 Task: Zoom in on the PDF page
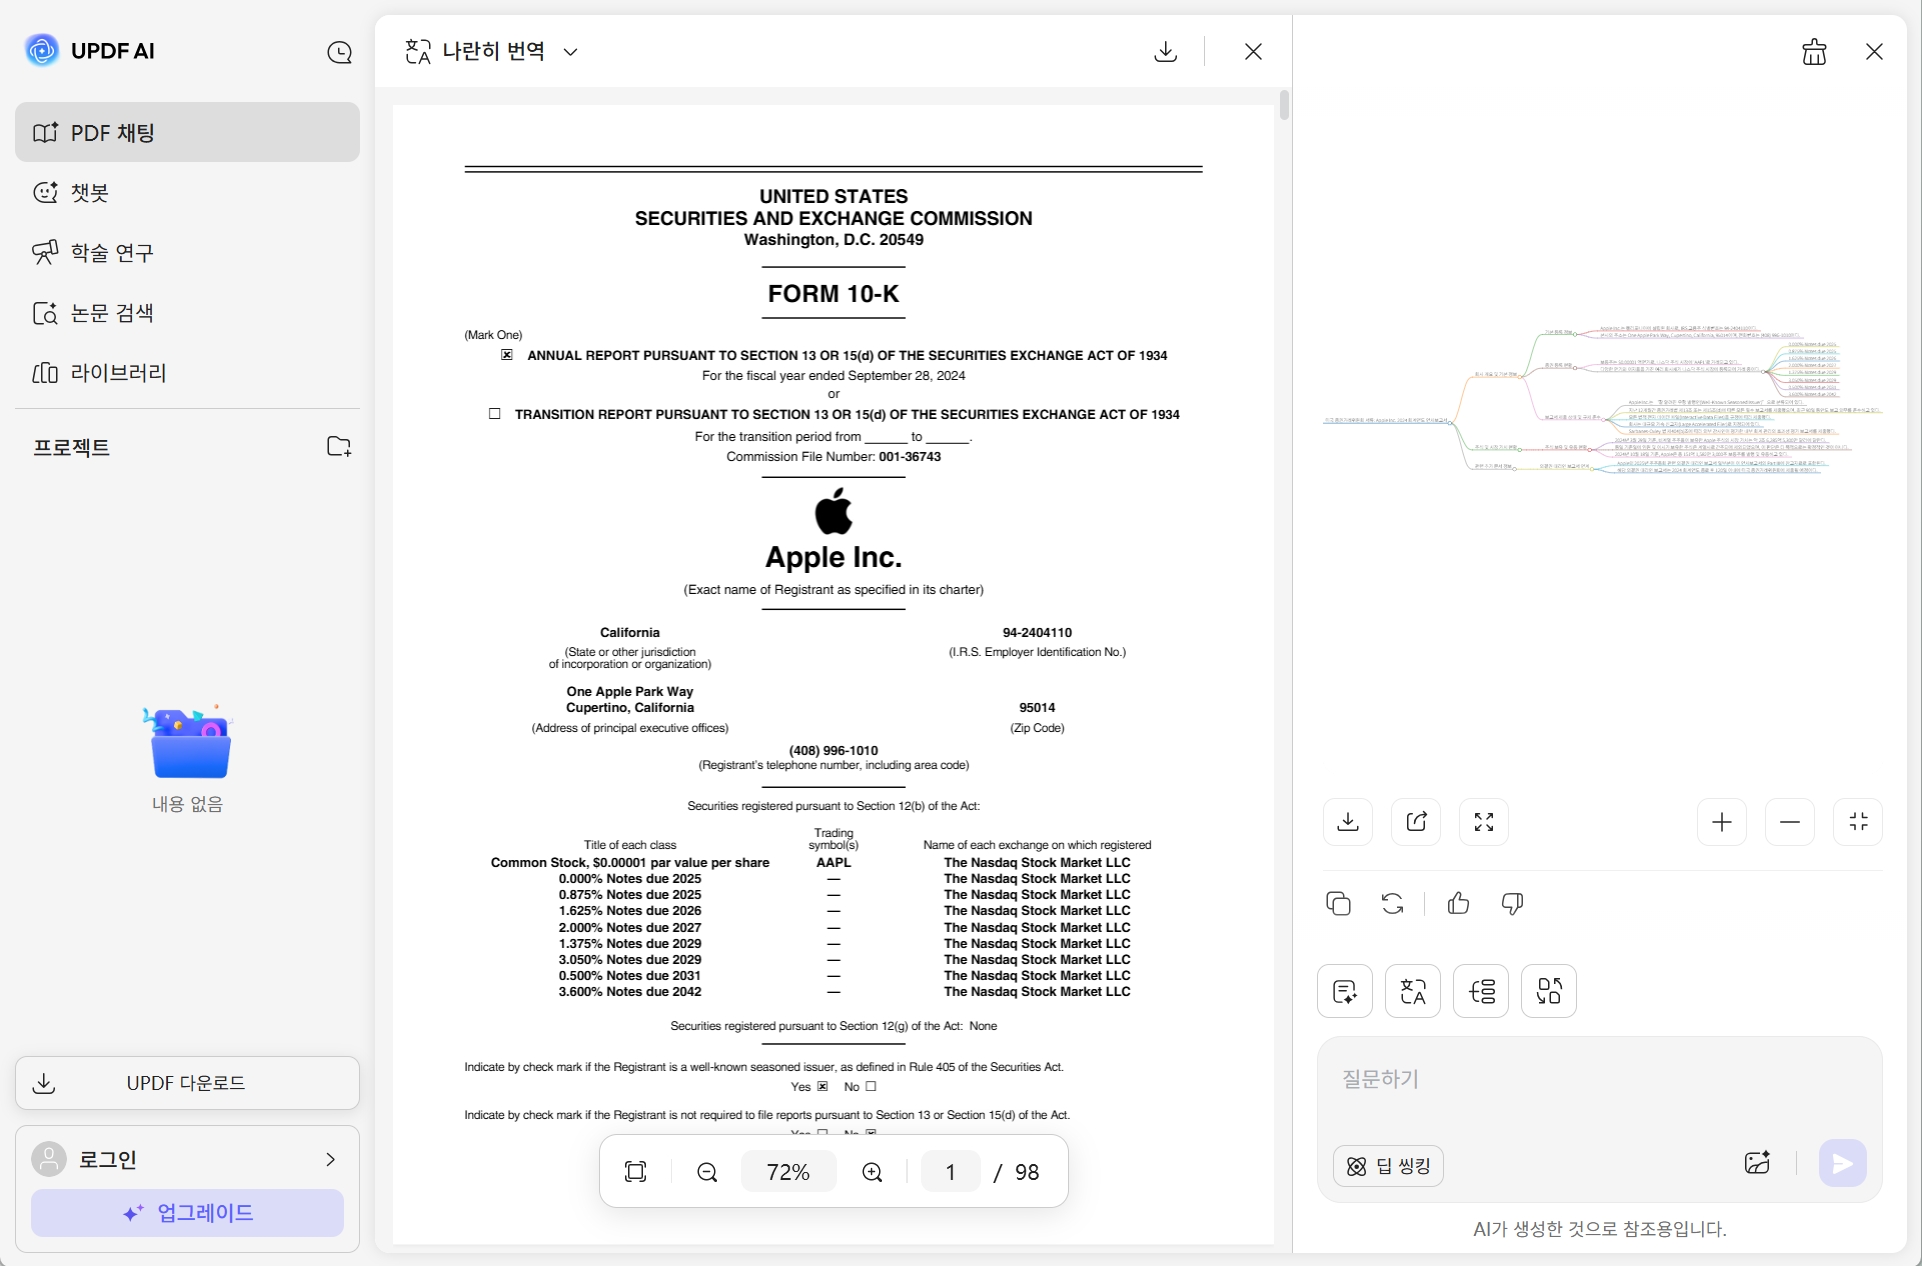(871, 1171)
